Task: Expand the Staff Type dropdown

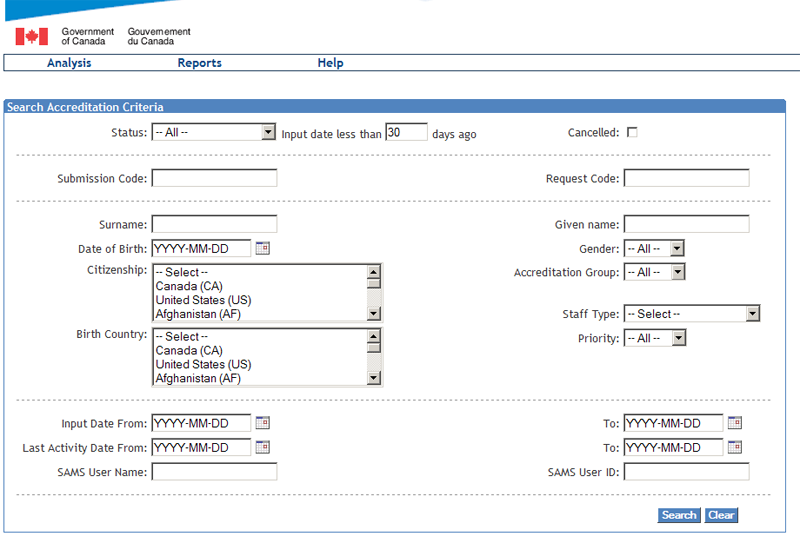Action: 753,313
